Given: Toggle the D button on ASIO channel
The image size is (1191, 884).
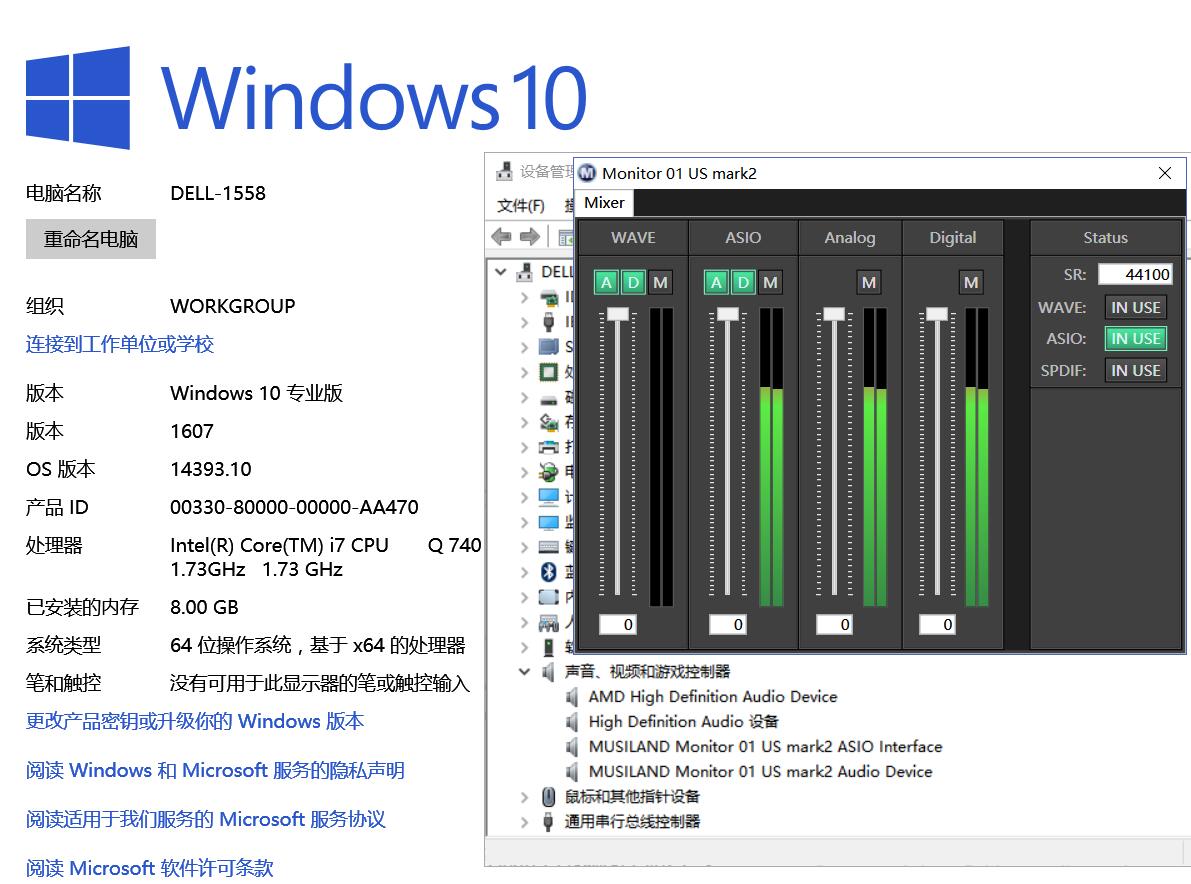Looking at the screenshot, I should 743,283.
